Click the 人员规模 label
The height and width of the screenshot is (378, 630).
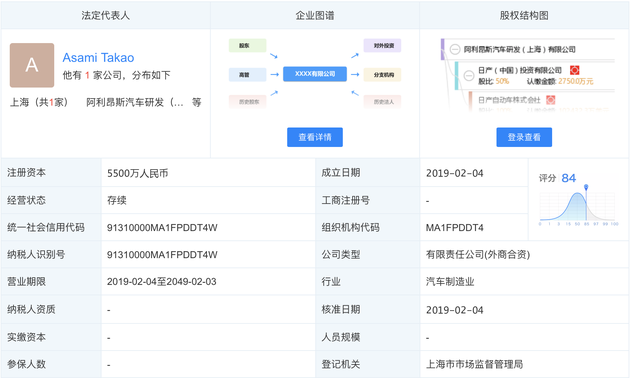click(x=341, y=337)
